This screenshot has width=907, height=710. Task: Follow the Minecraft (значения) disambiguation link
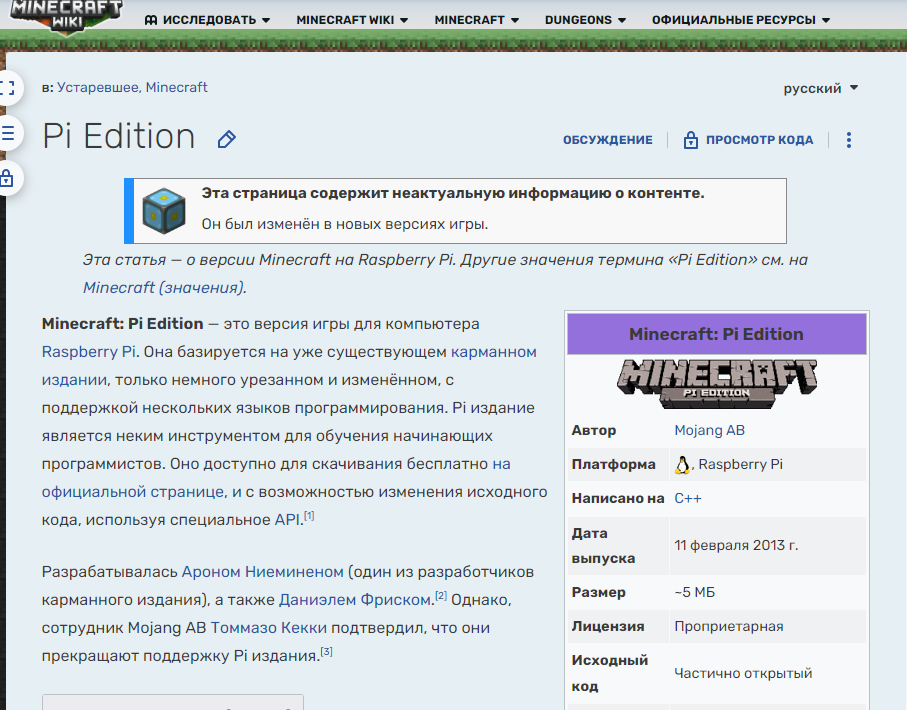coord(164,288)
